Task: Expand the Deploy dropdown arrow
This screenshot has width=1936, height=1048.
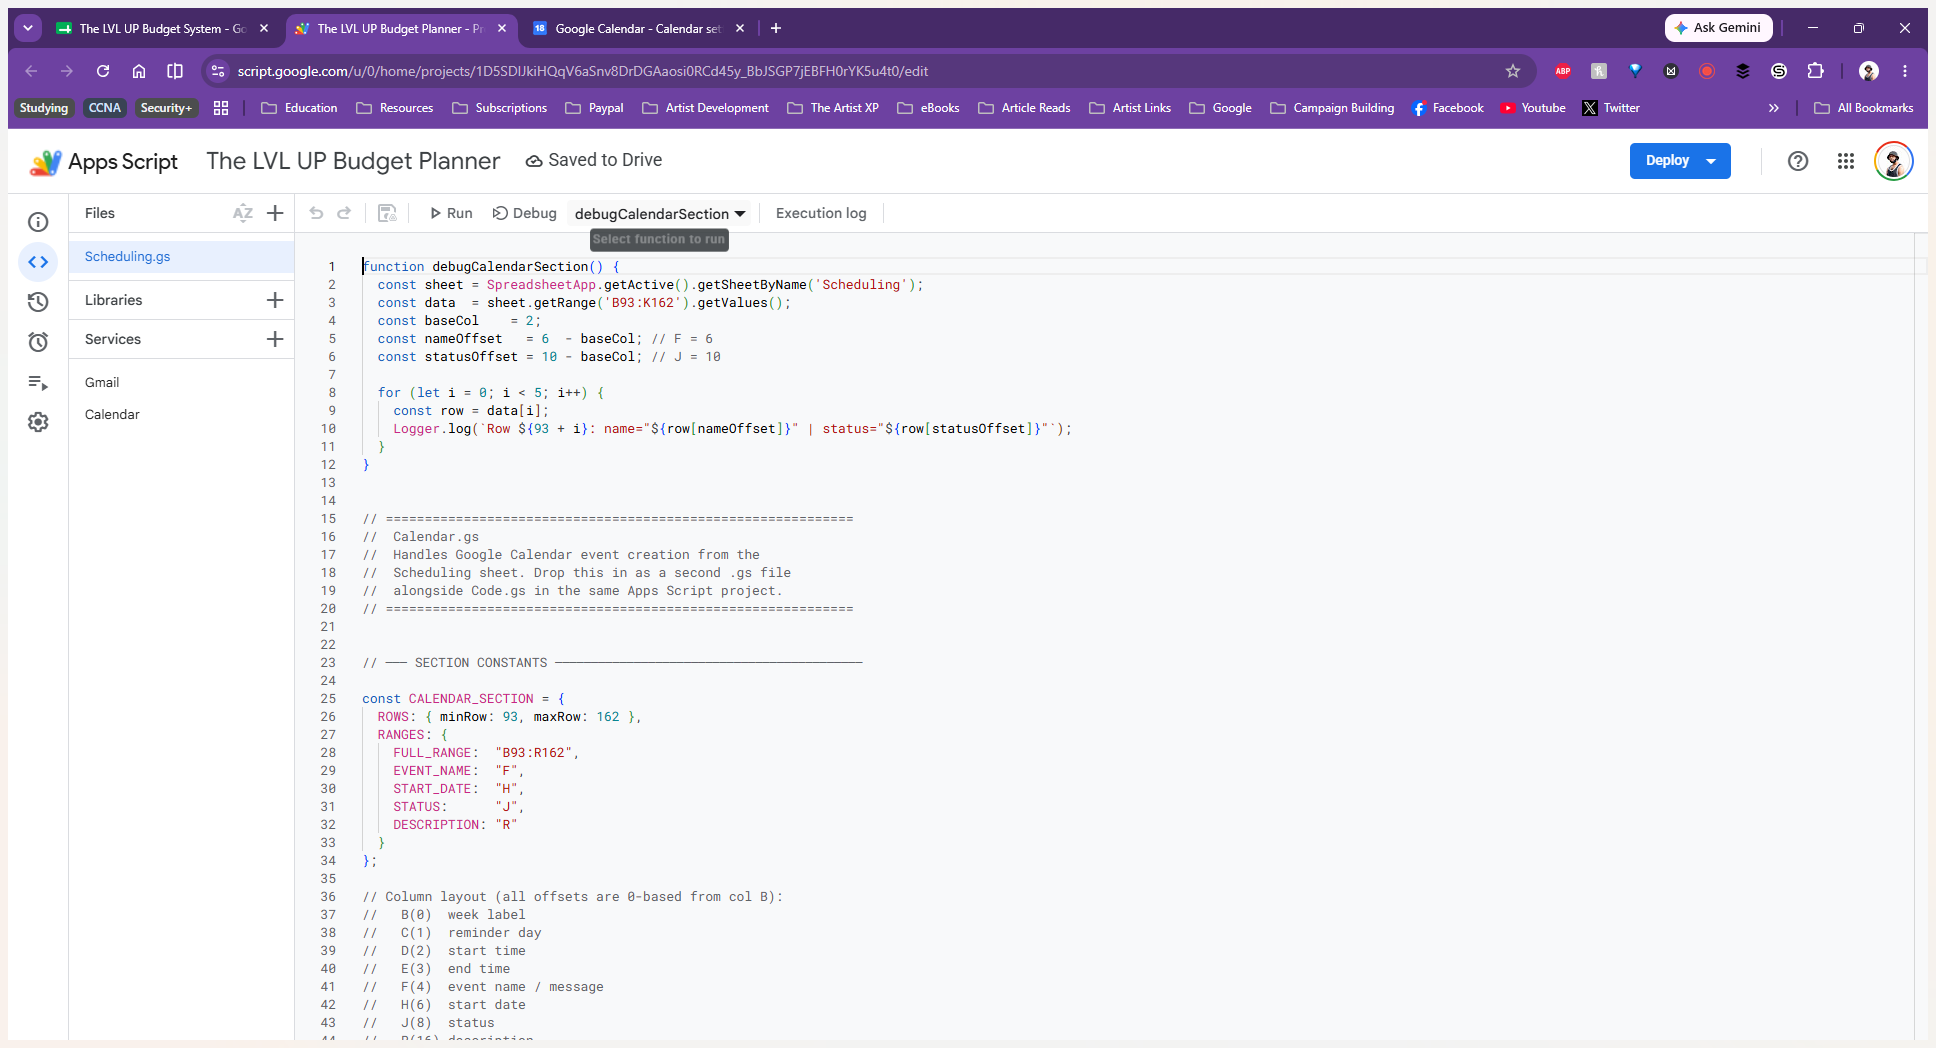Action: tap(1712, 161)
